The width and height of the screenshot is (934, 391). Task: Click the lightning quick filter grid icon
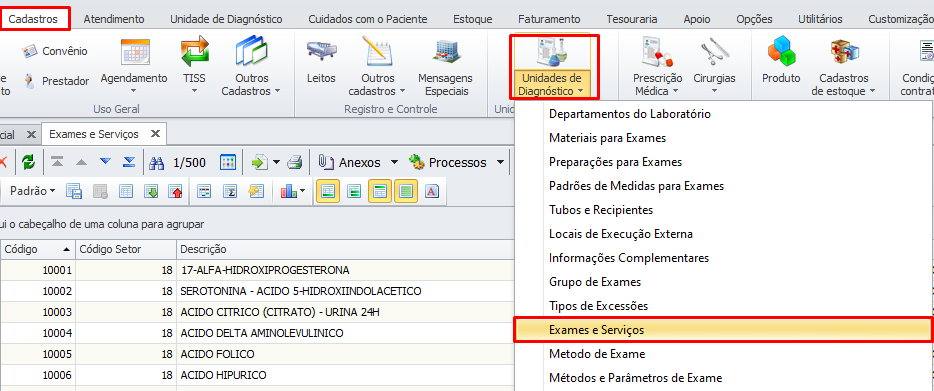click(256, 191)
